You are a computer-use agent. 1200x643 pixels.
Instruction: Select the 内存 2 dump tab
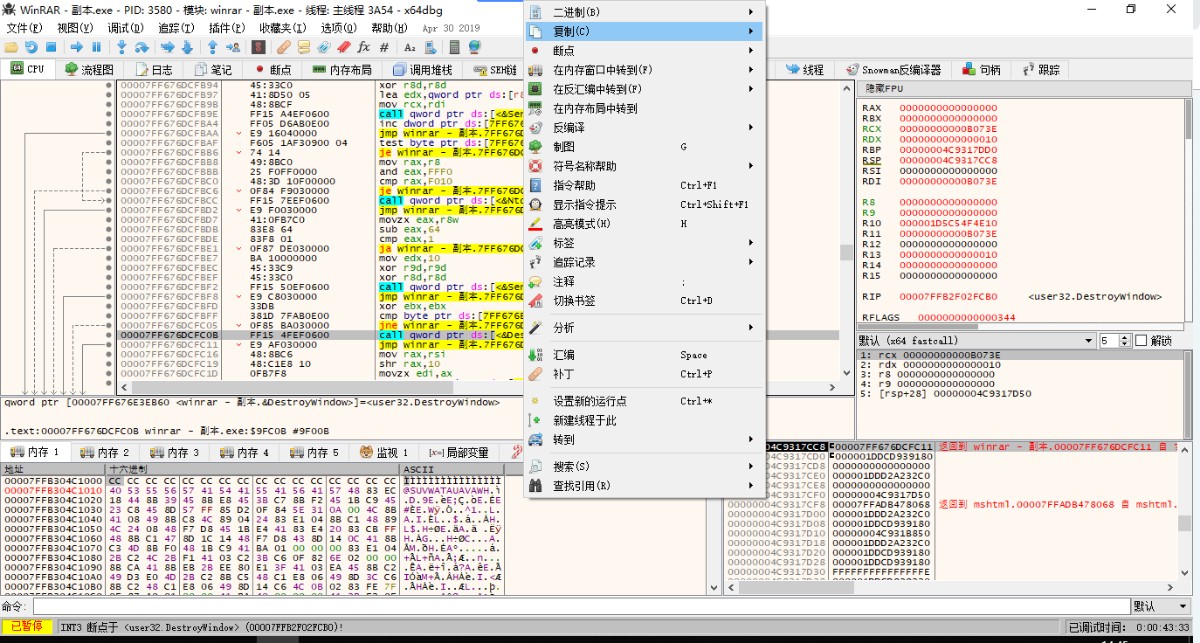click(x=105, y=453)
